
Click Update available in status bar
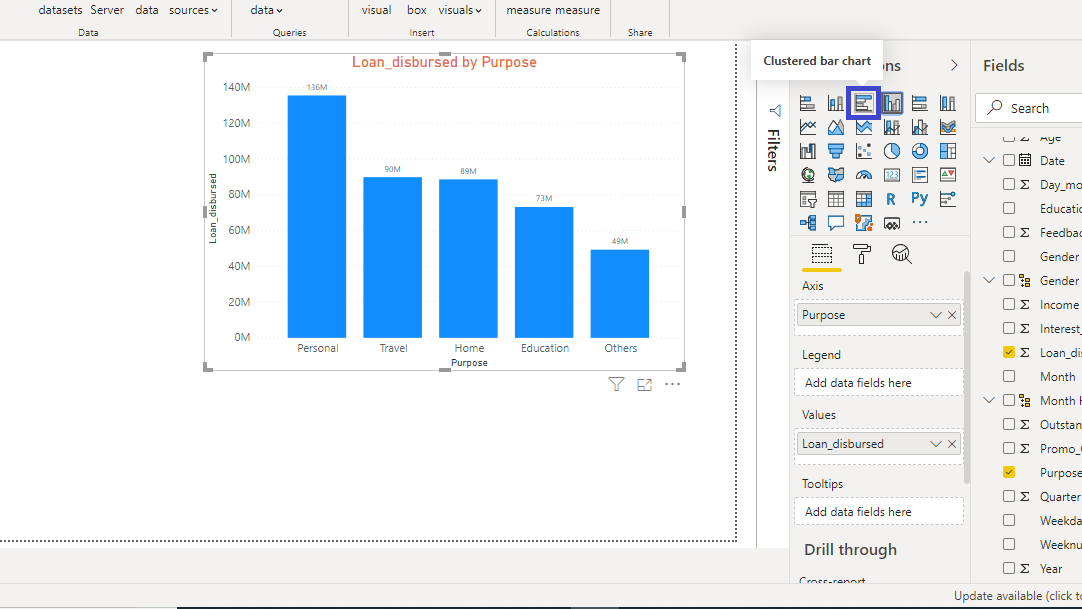(x=1016, y=596)
